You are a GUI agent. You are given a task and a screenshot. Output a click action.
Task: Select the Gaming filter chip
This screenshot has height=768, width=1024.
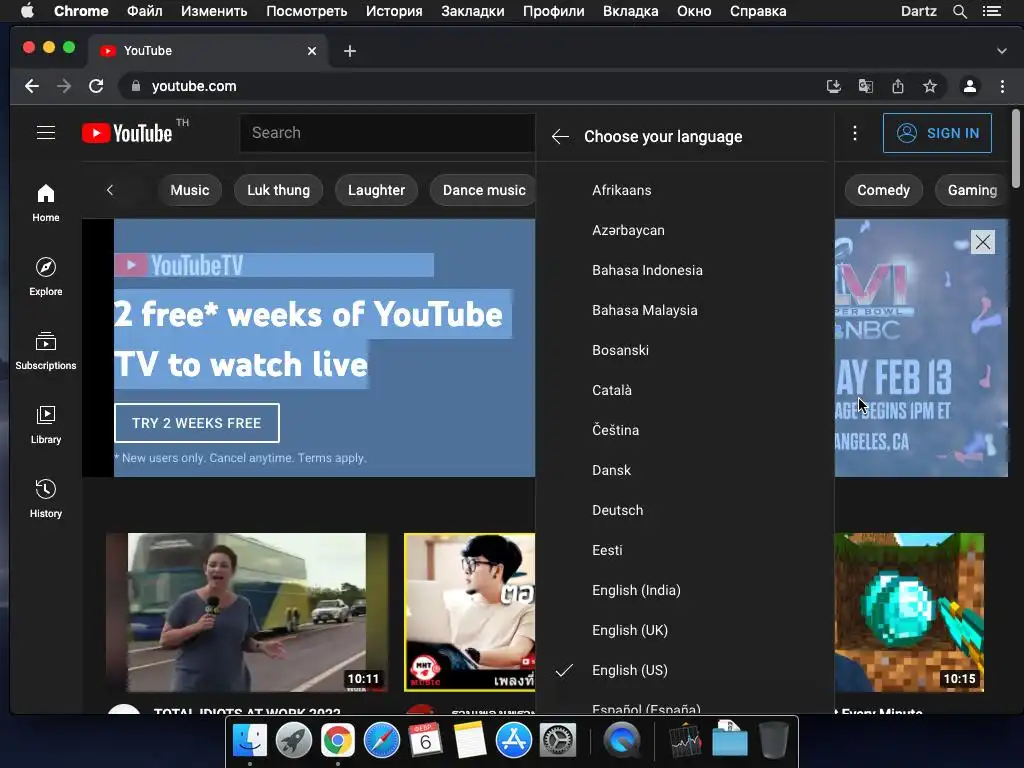pyautogui.click(x=972, y=190)
